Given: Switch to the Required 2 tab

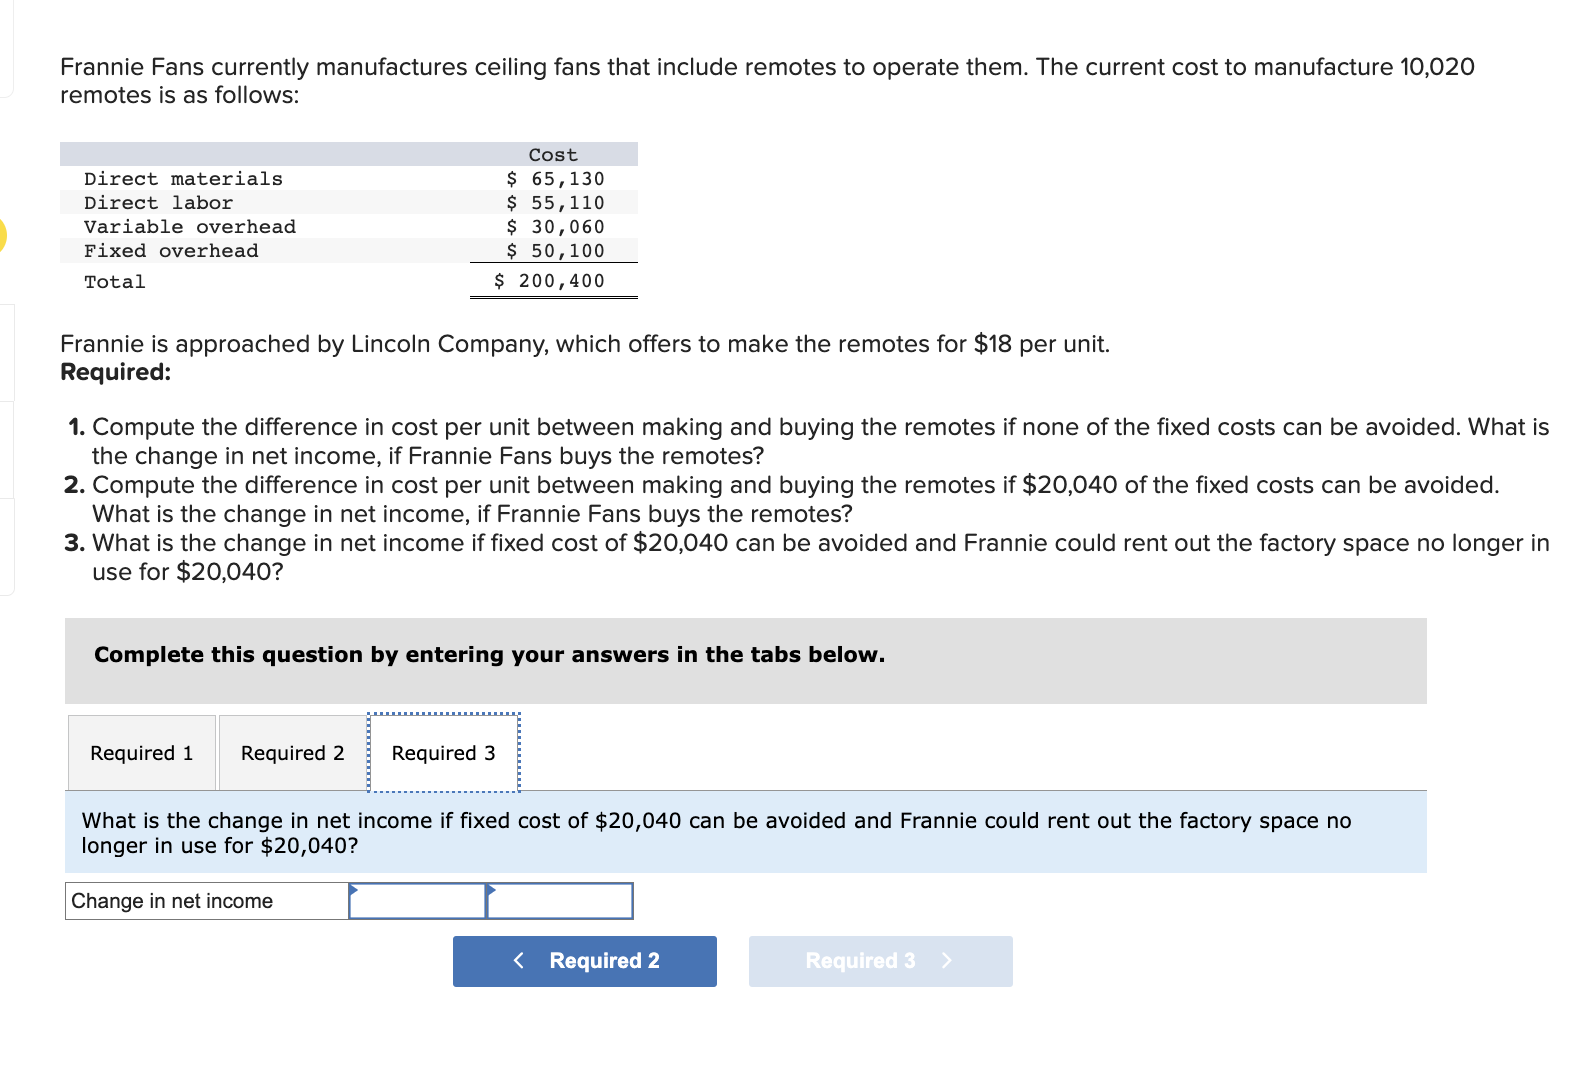Looking at the screenshot, I should pyautogui.click(x=292, y=752).
